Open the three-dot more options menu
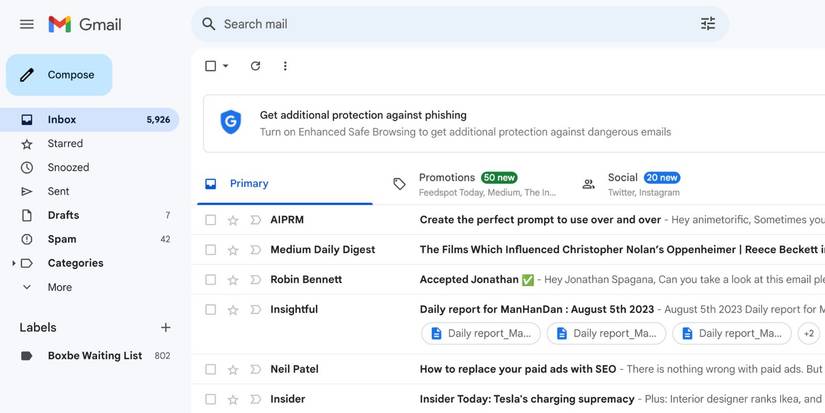The width and height of the screenshot is (825, 413). [x=285, y=66]
